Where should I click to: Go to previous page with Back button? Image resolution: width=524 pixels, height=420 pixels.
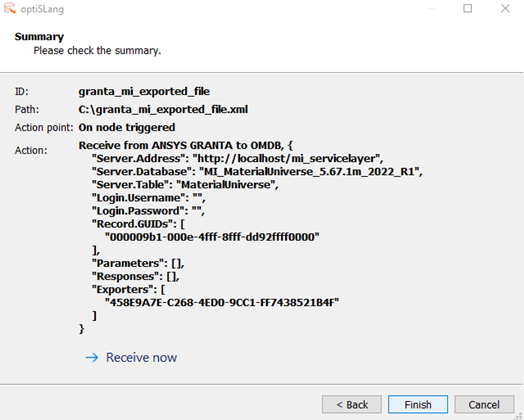click(352, 405)
